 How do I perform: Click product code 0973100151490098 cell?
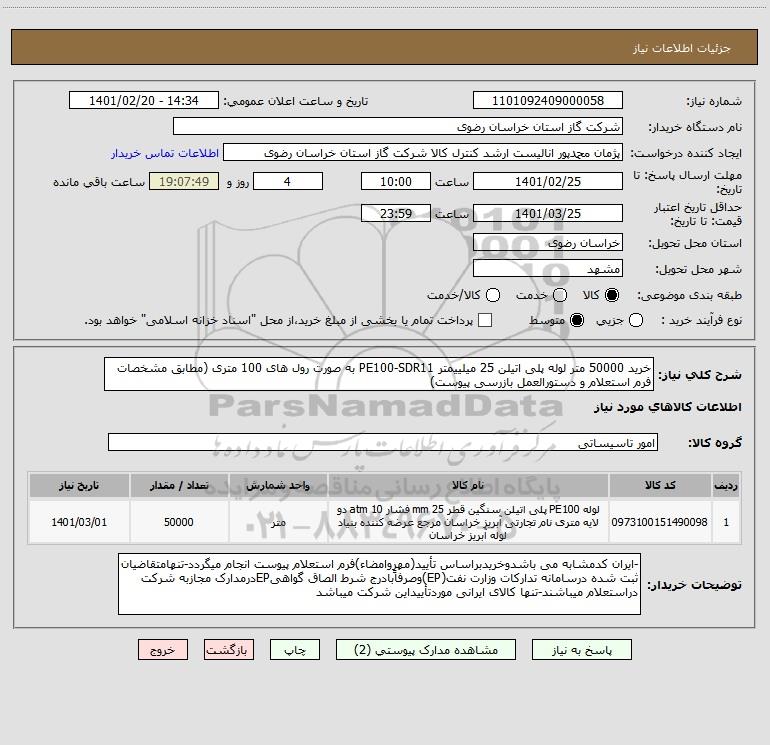pyautogui.click(x=660, y=522)
